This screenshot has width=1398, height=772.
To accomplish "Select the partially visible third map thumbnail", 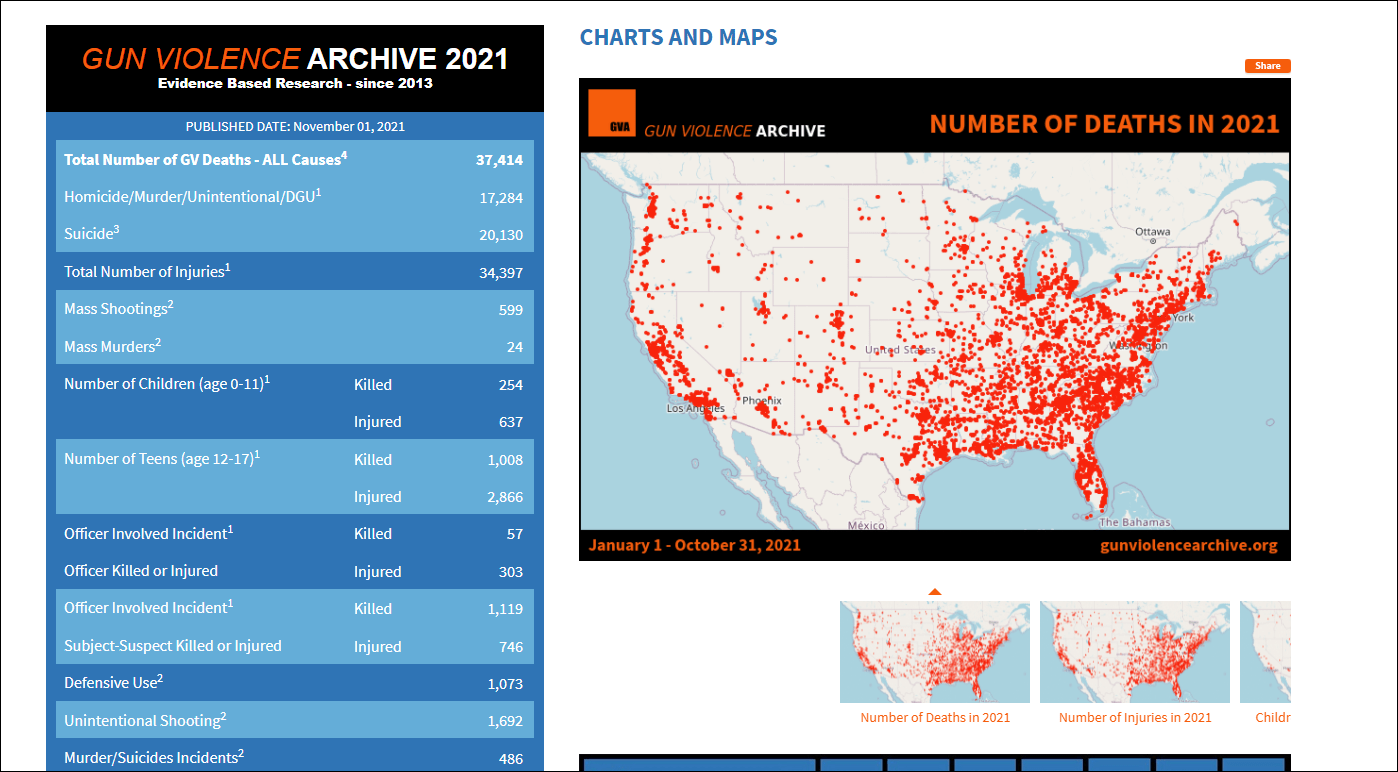I will [x=1265, y=652].
